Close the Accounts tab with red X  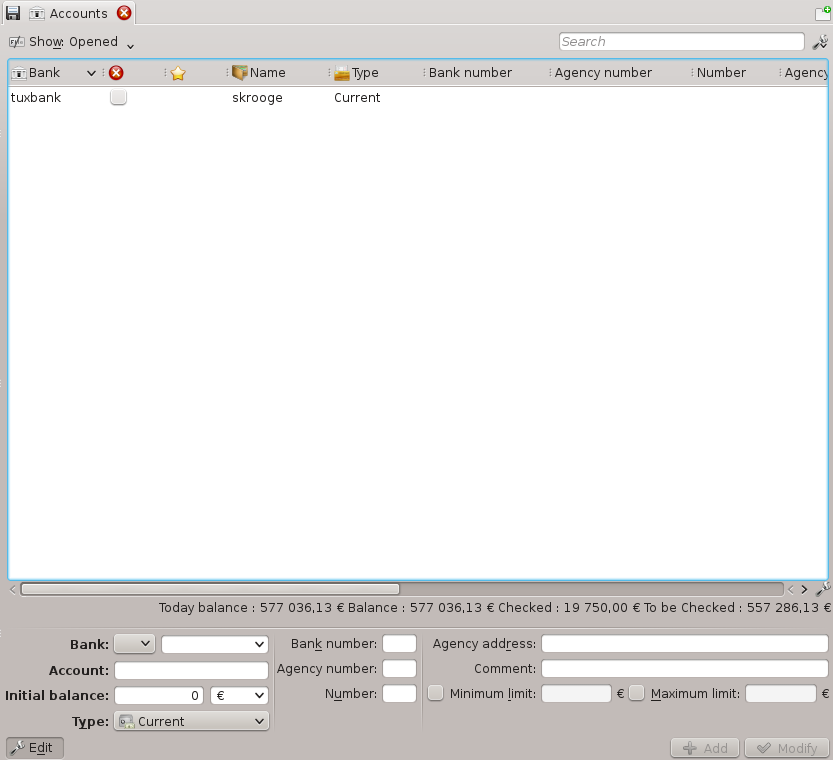click(124, 13)
